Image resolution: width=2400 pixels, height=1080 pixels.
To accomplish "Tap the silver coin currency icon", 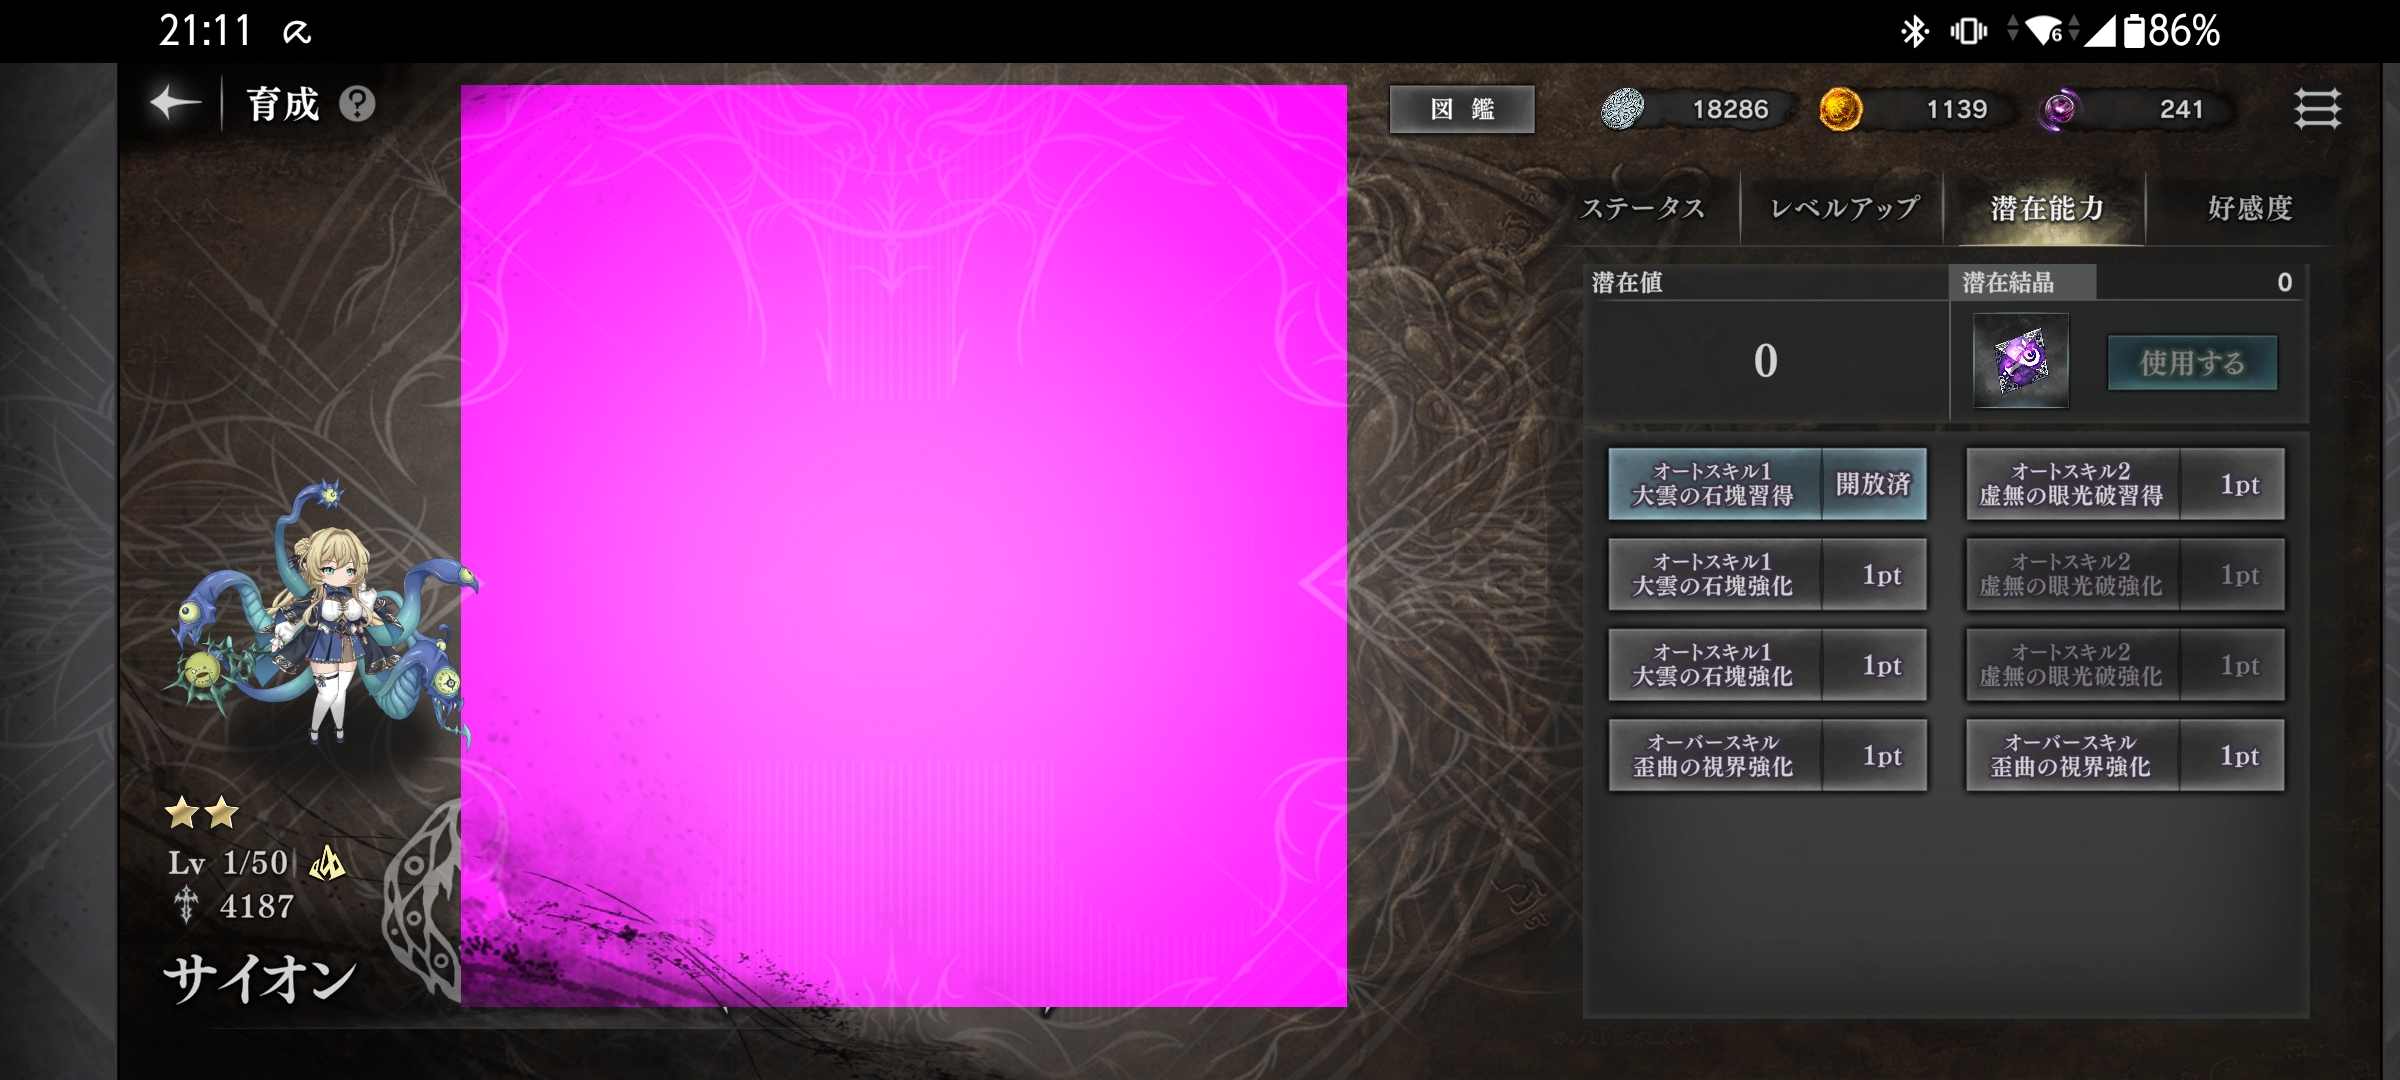I will click(1622, 109).
